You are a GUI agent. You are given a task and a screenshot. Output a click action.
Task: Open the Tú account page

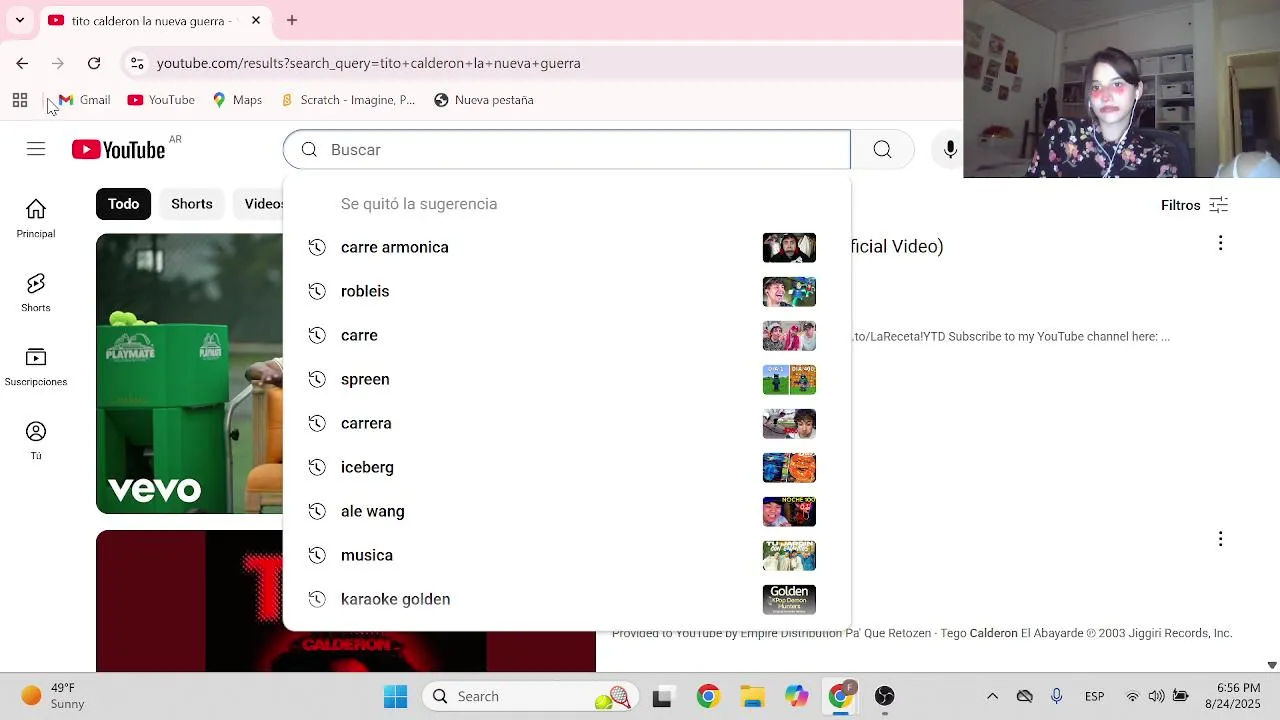coord(36,441)
